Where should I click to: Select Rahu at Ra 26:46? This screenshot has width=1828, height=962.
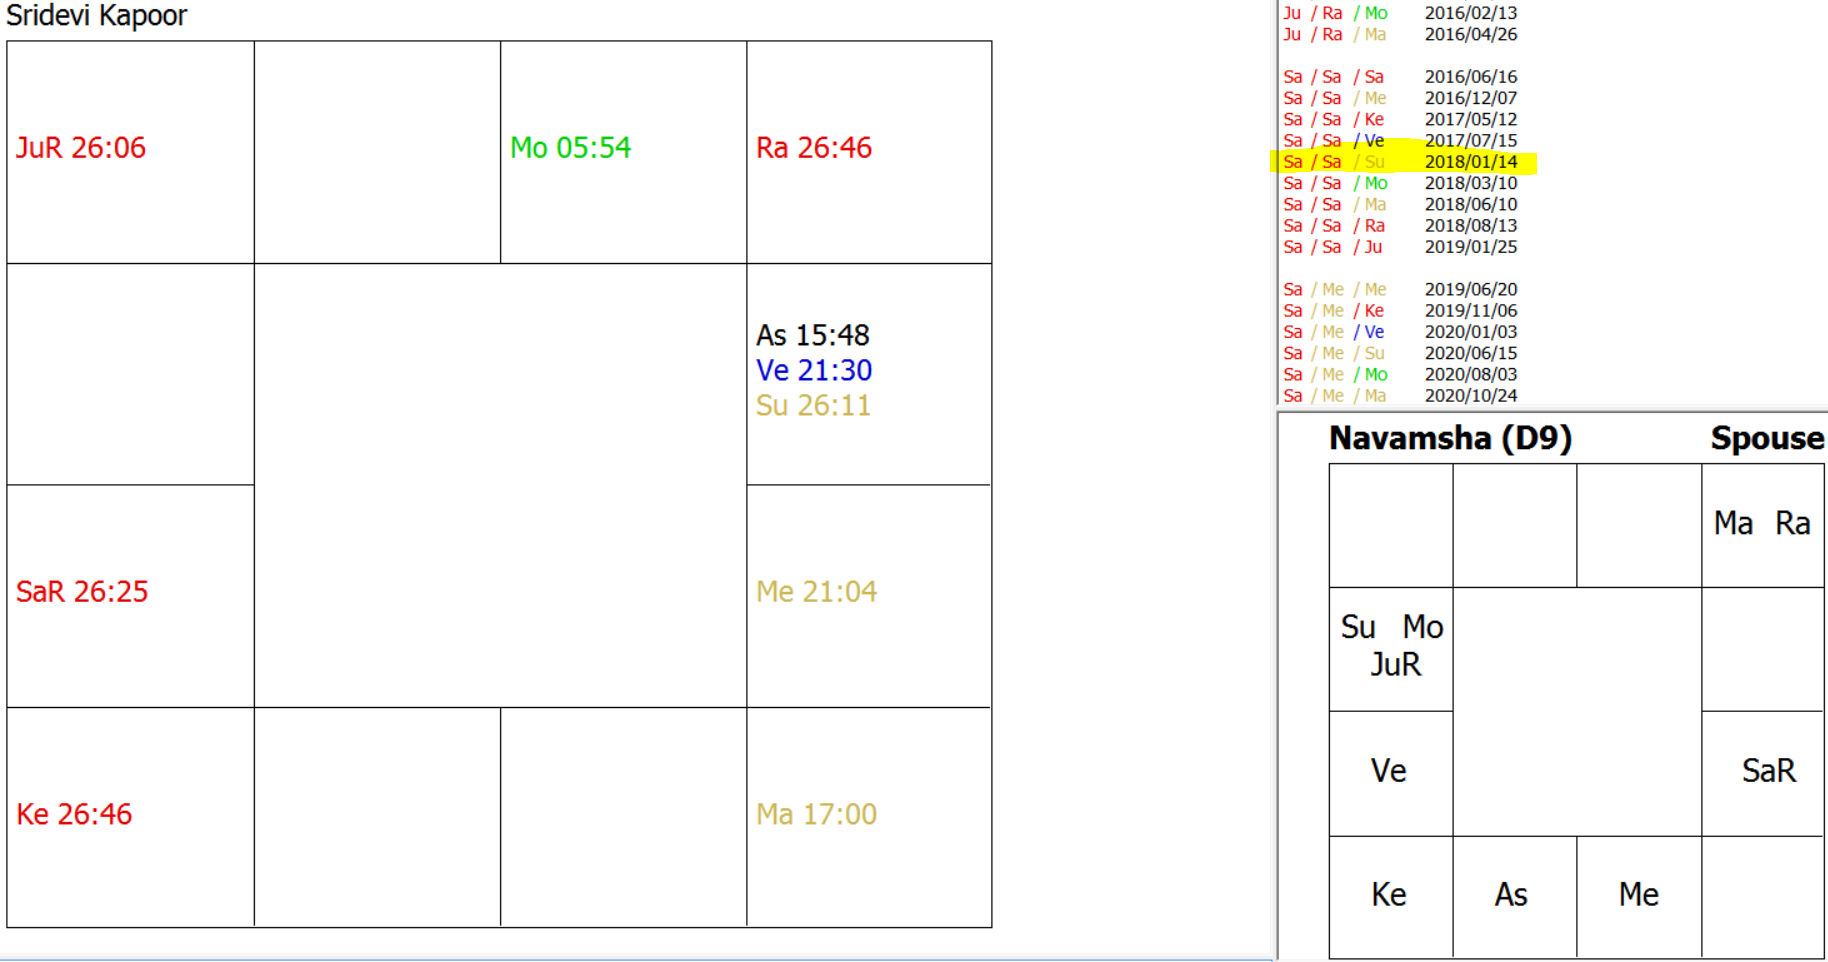click(813, 148)
